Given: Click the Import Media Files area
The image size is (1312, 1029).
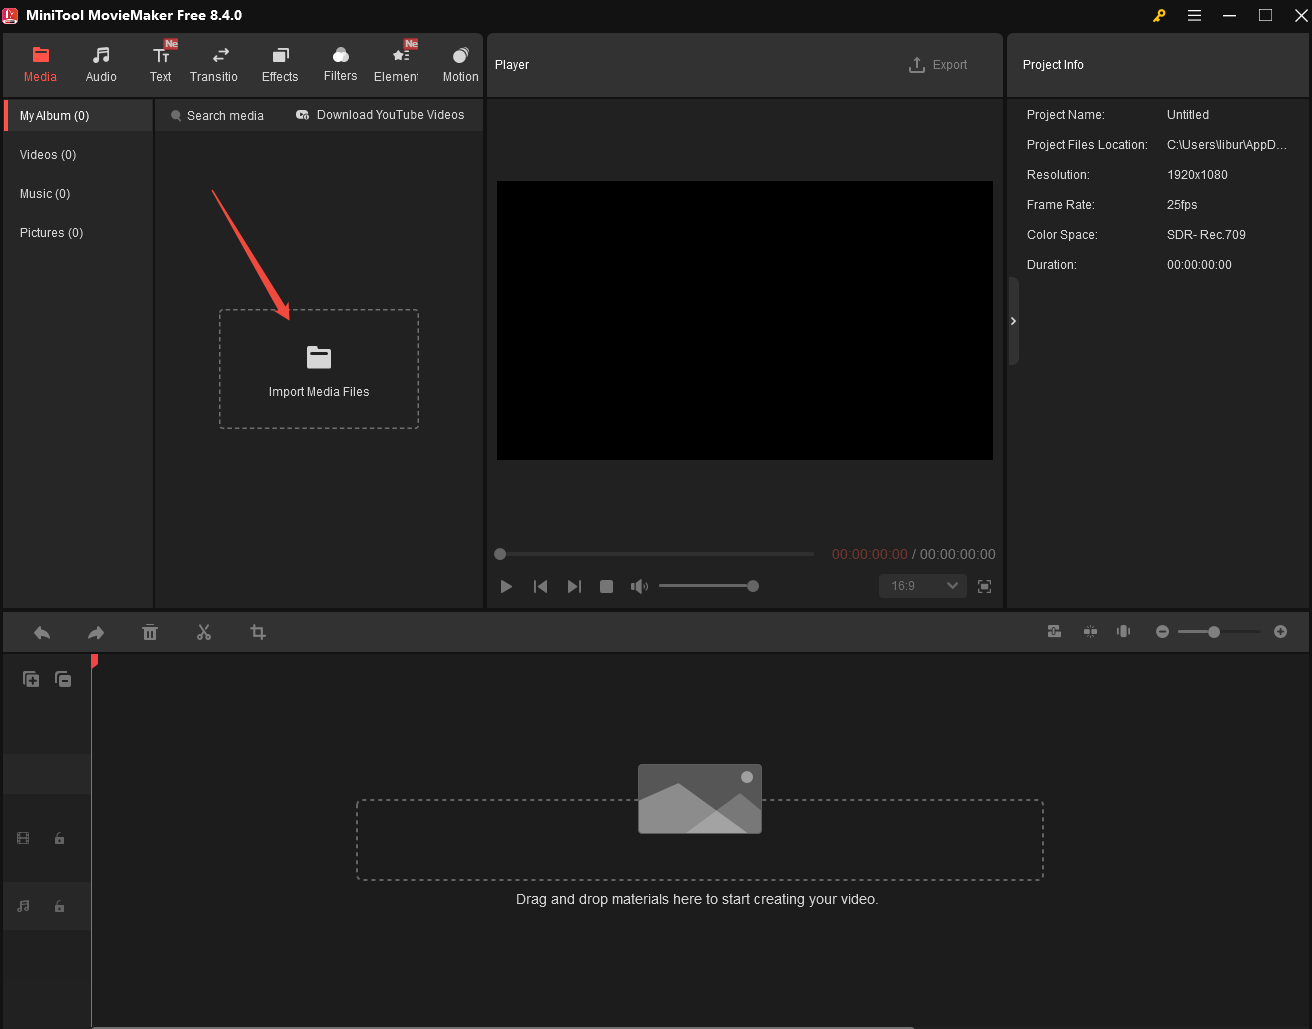Looking at the screenshot, I should 318,368.
